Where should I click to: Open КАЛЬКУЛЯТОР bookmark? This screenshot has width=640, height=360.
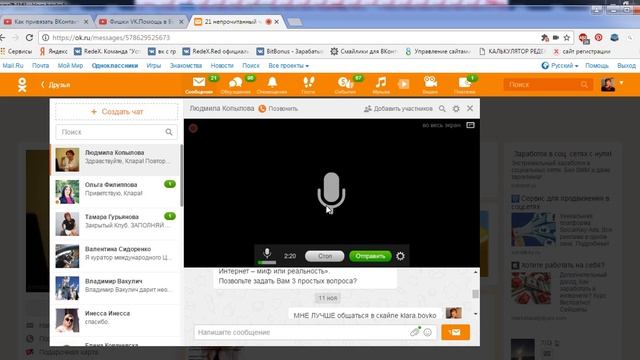click(x=511, y=51)
